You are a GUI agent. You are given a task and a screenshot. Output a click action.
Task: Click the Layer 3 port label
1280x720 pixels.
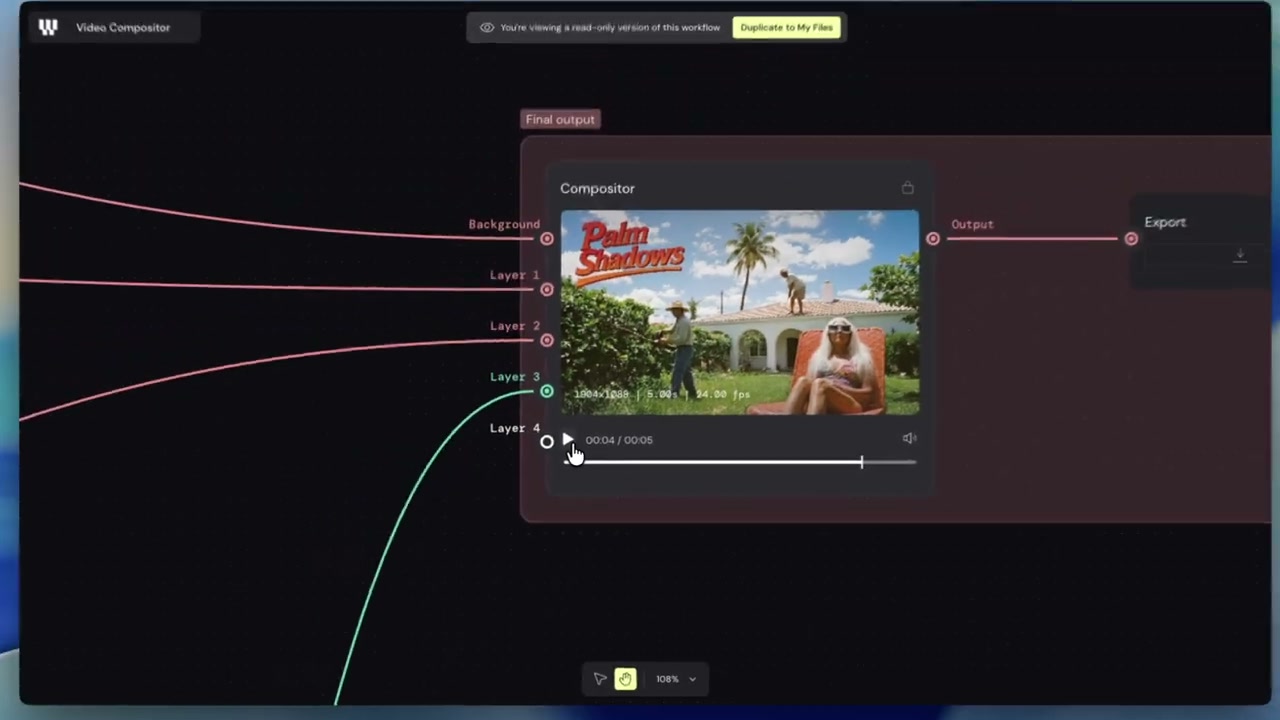pyautogui.click(x=514, y=377)
